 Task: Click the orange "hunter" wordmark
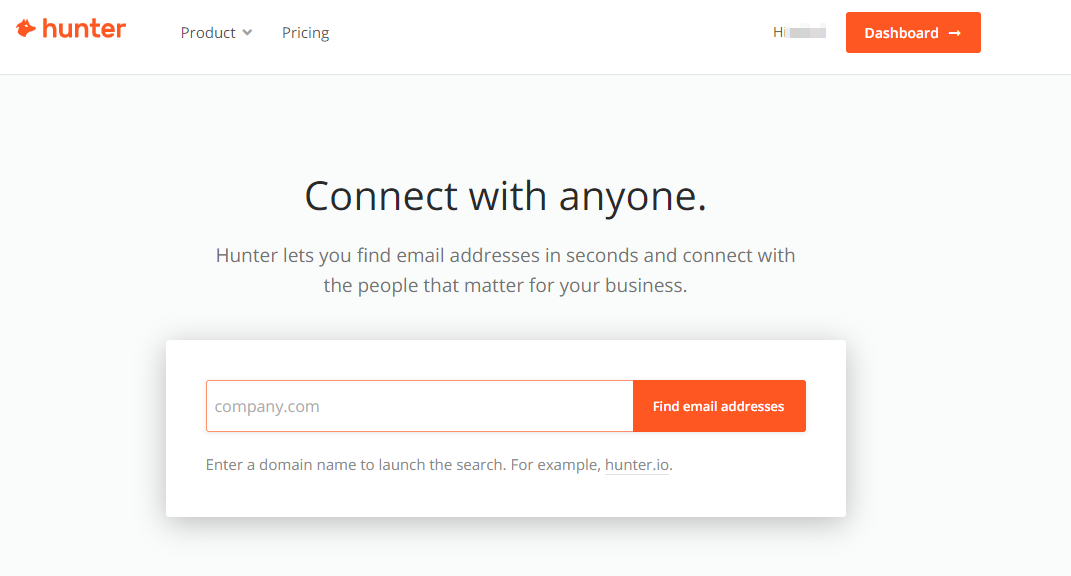coord(84,29)
